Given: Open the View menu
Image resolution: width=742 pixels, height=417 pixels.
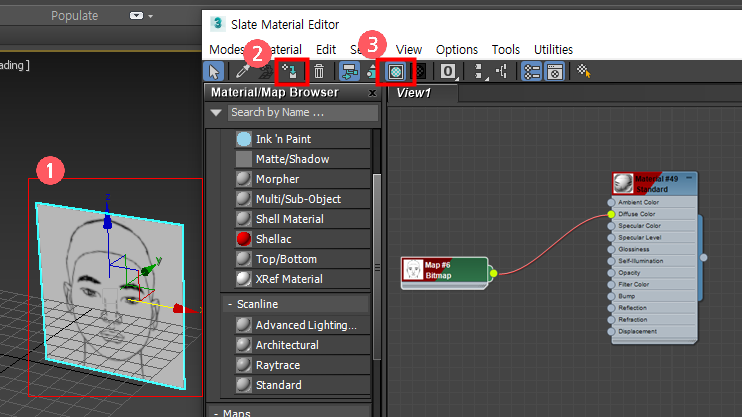Looking at the screenshot, I should [409, 49].
